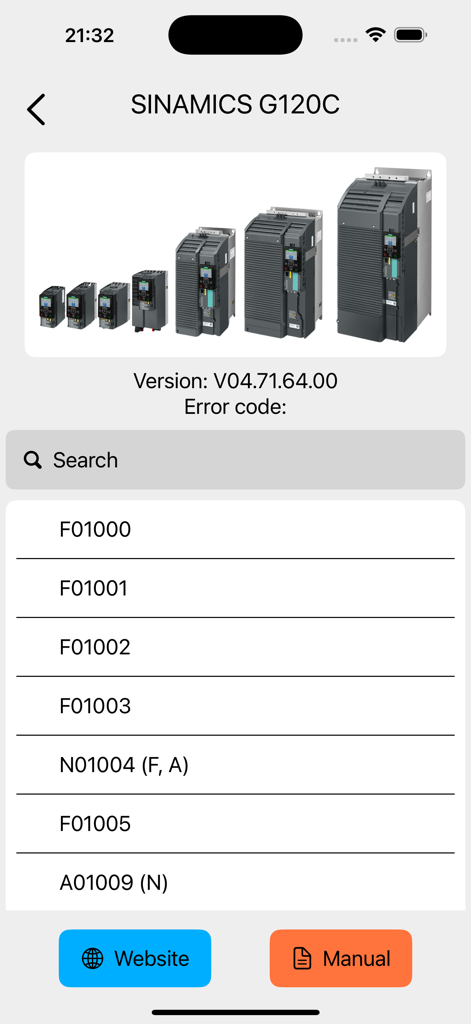The width and height of the screenshot is (471, 1024).
Task: Select error code F01003
Action: click(235, 706)
